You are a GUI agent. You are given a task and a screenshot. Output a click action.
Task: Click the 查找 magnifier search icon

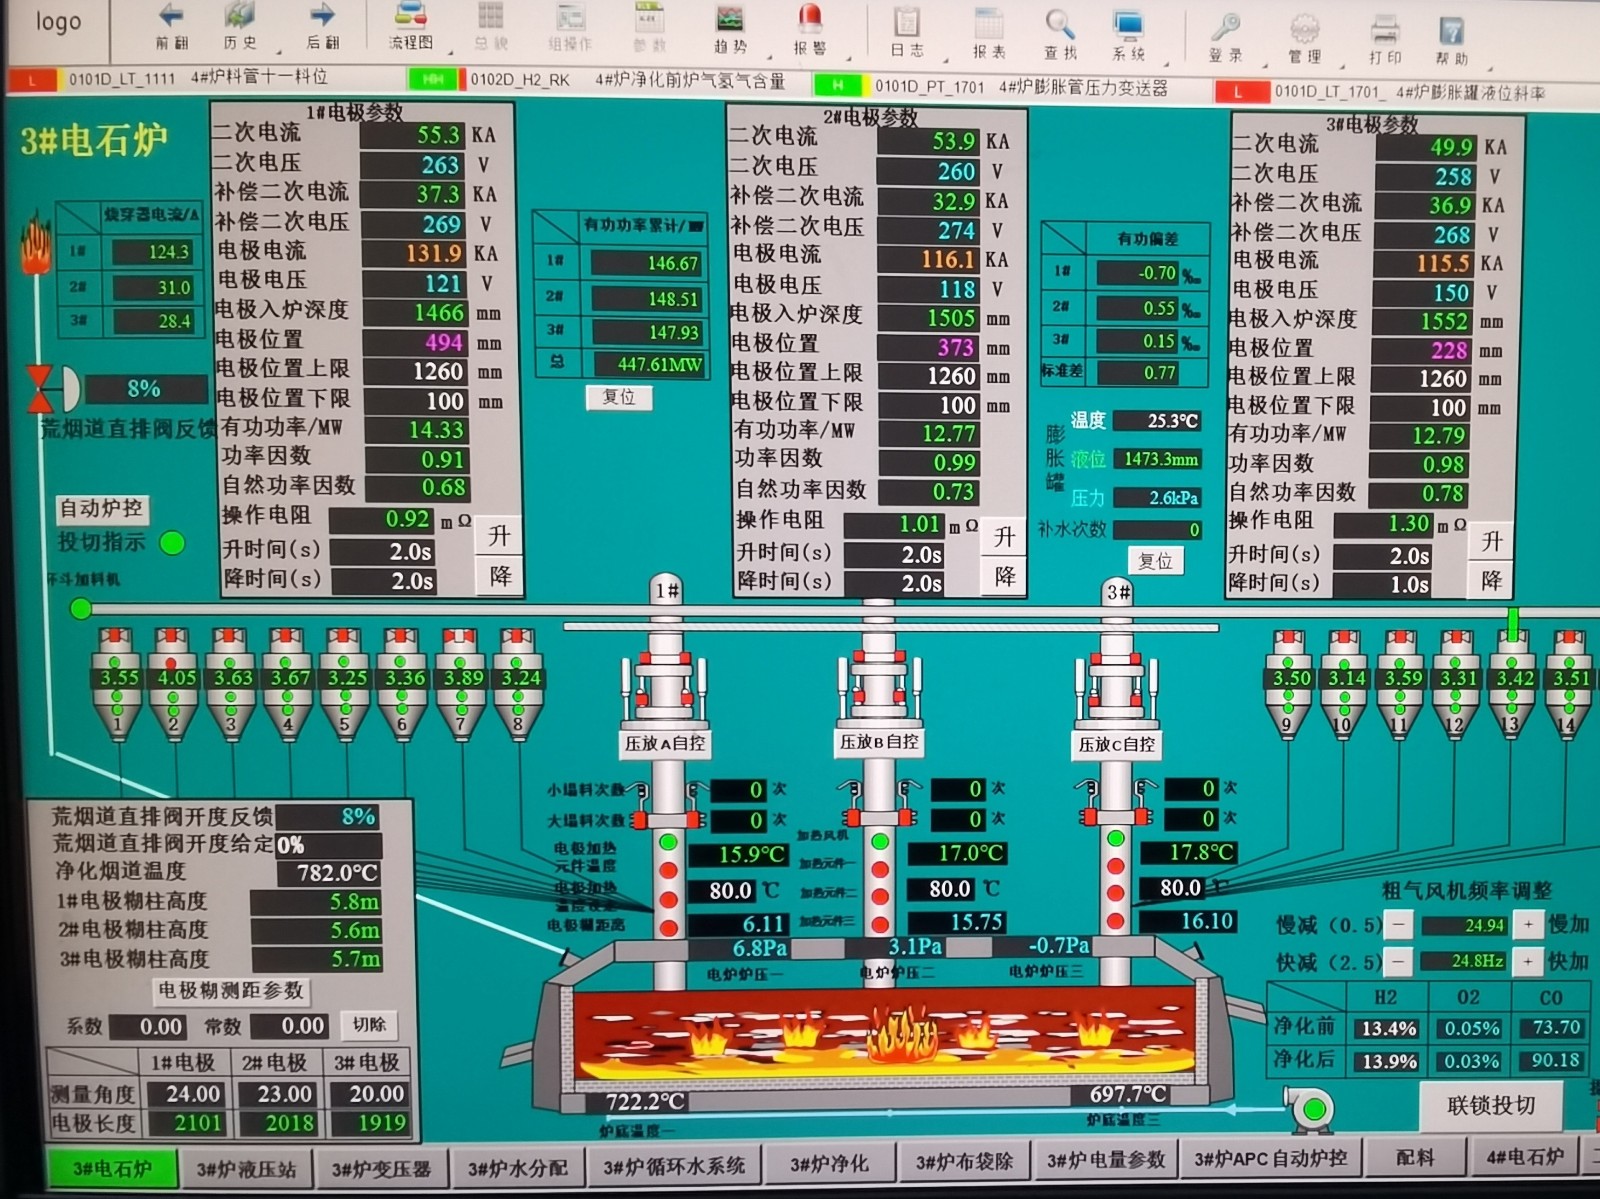click(1059, 22)
